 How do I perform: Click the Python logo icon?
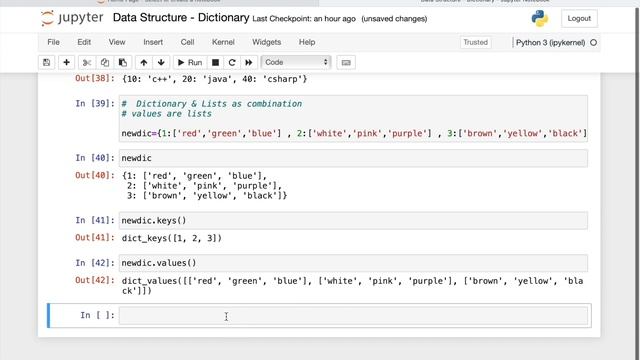[540, 18]
